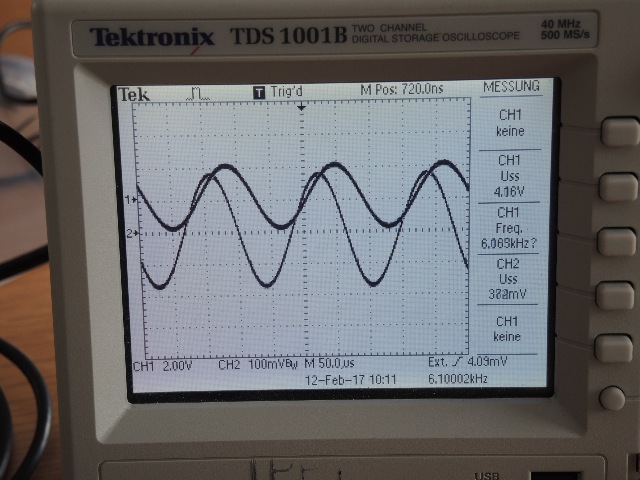Click the 40 MHz 500 MS/s label
The height and width of the screenshot is (480, 640).
565,29
